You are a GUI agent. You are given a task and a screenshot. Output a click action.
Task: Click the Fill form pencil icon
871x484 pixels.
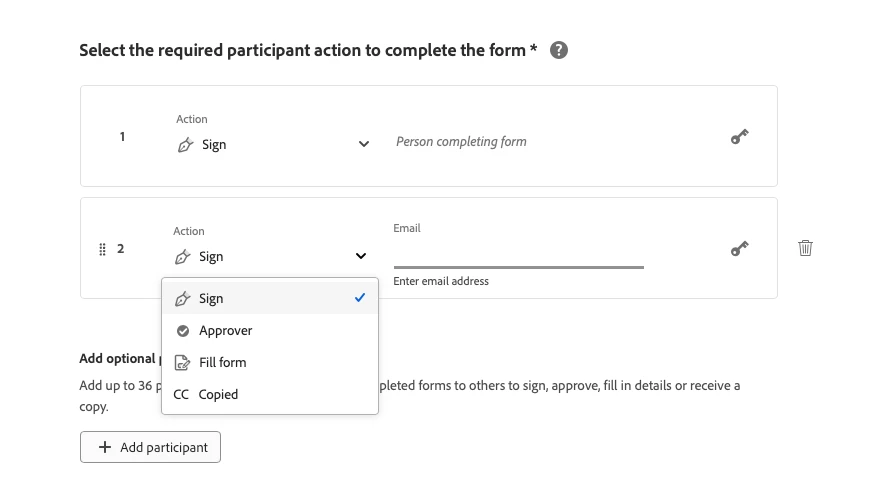182,363
